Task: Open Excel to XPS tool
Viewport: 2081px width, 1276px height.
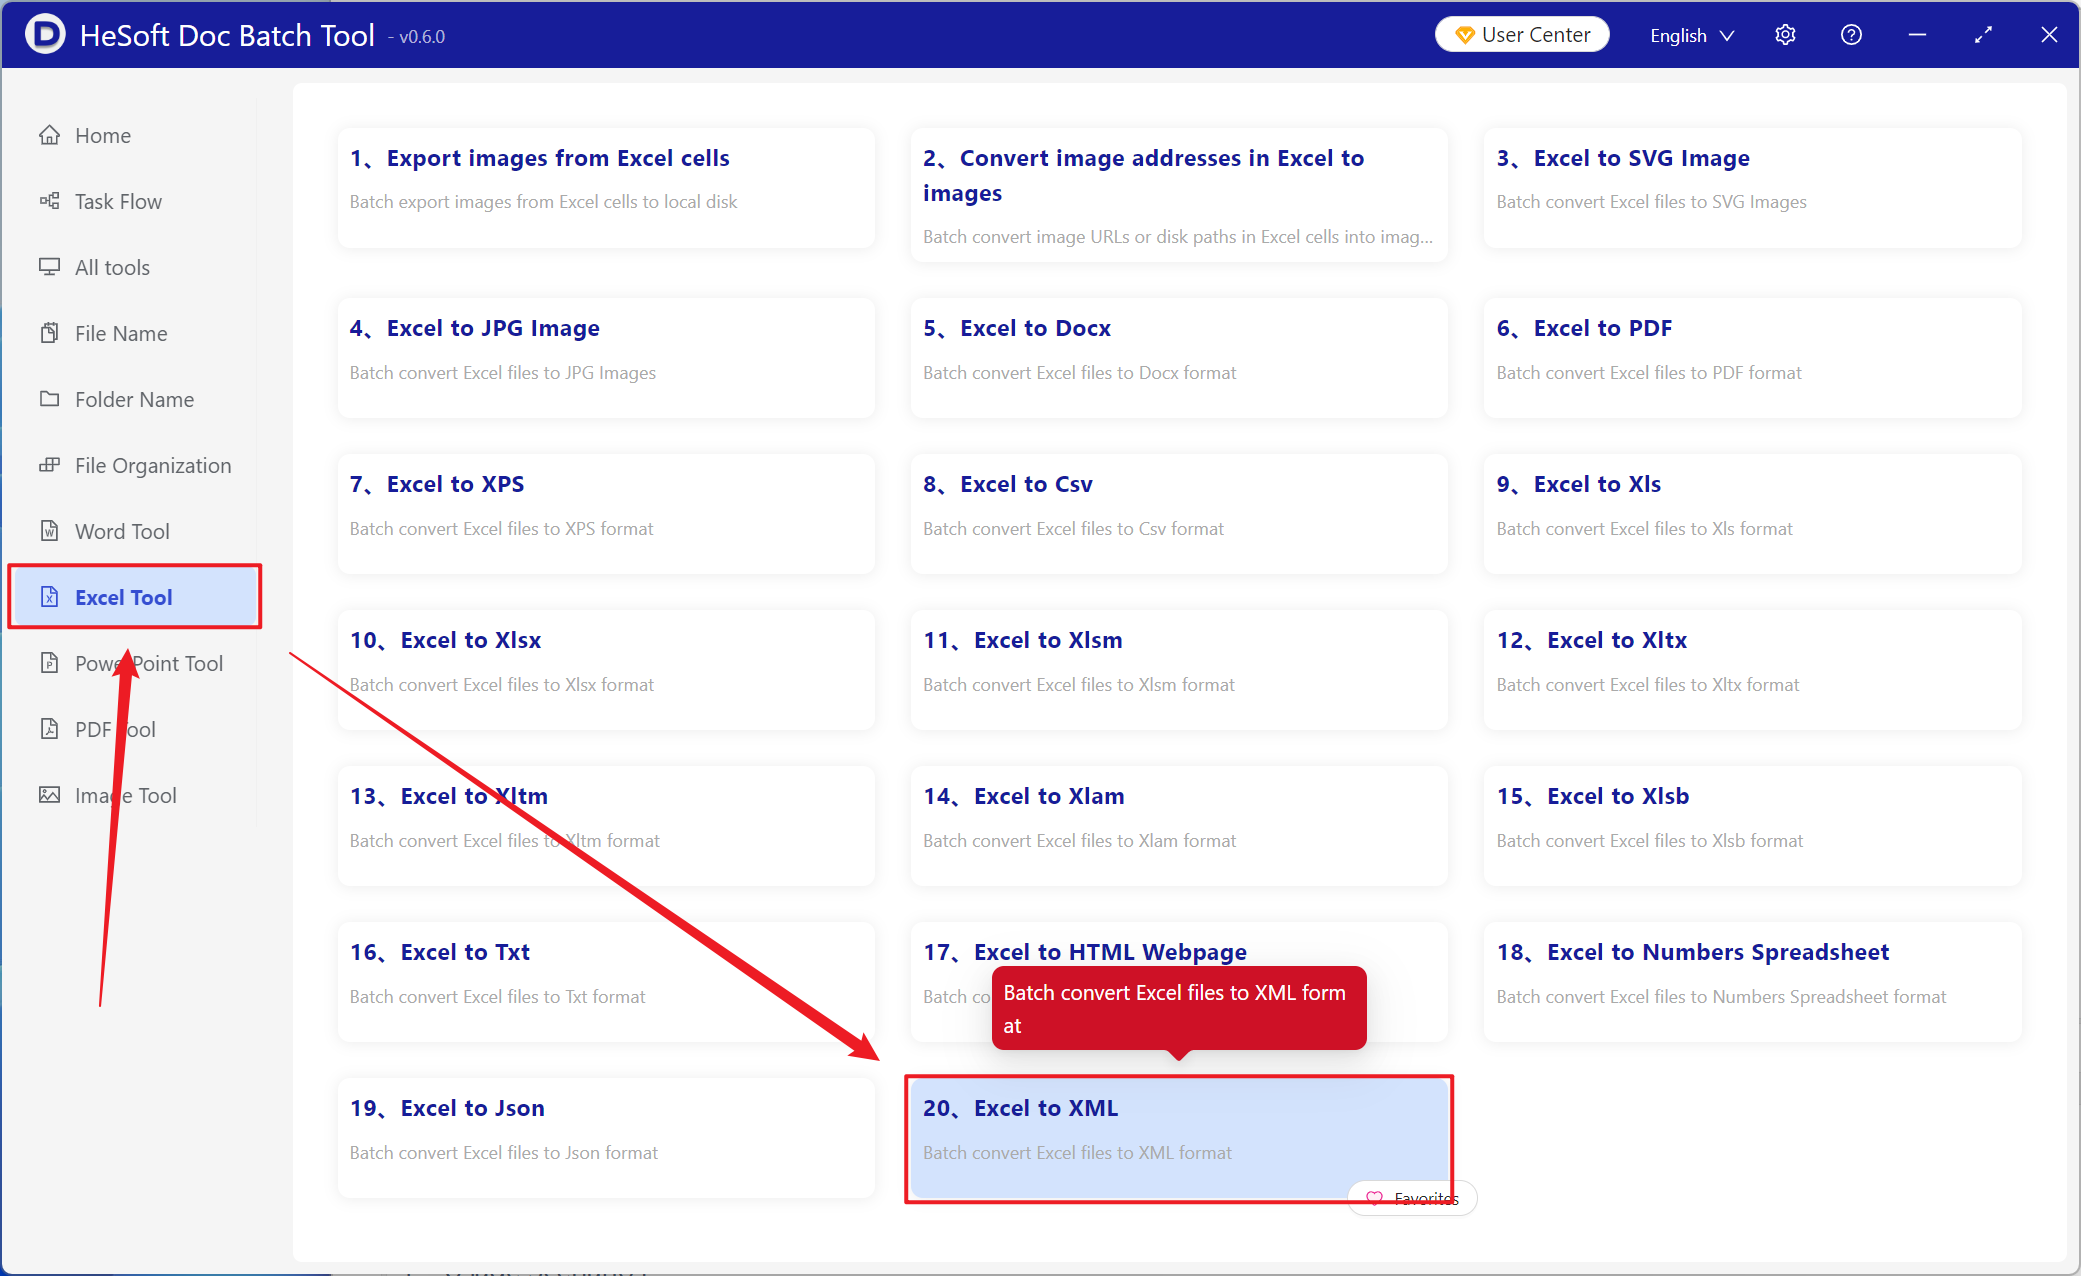Action: (x=606, y=513)
